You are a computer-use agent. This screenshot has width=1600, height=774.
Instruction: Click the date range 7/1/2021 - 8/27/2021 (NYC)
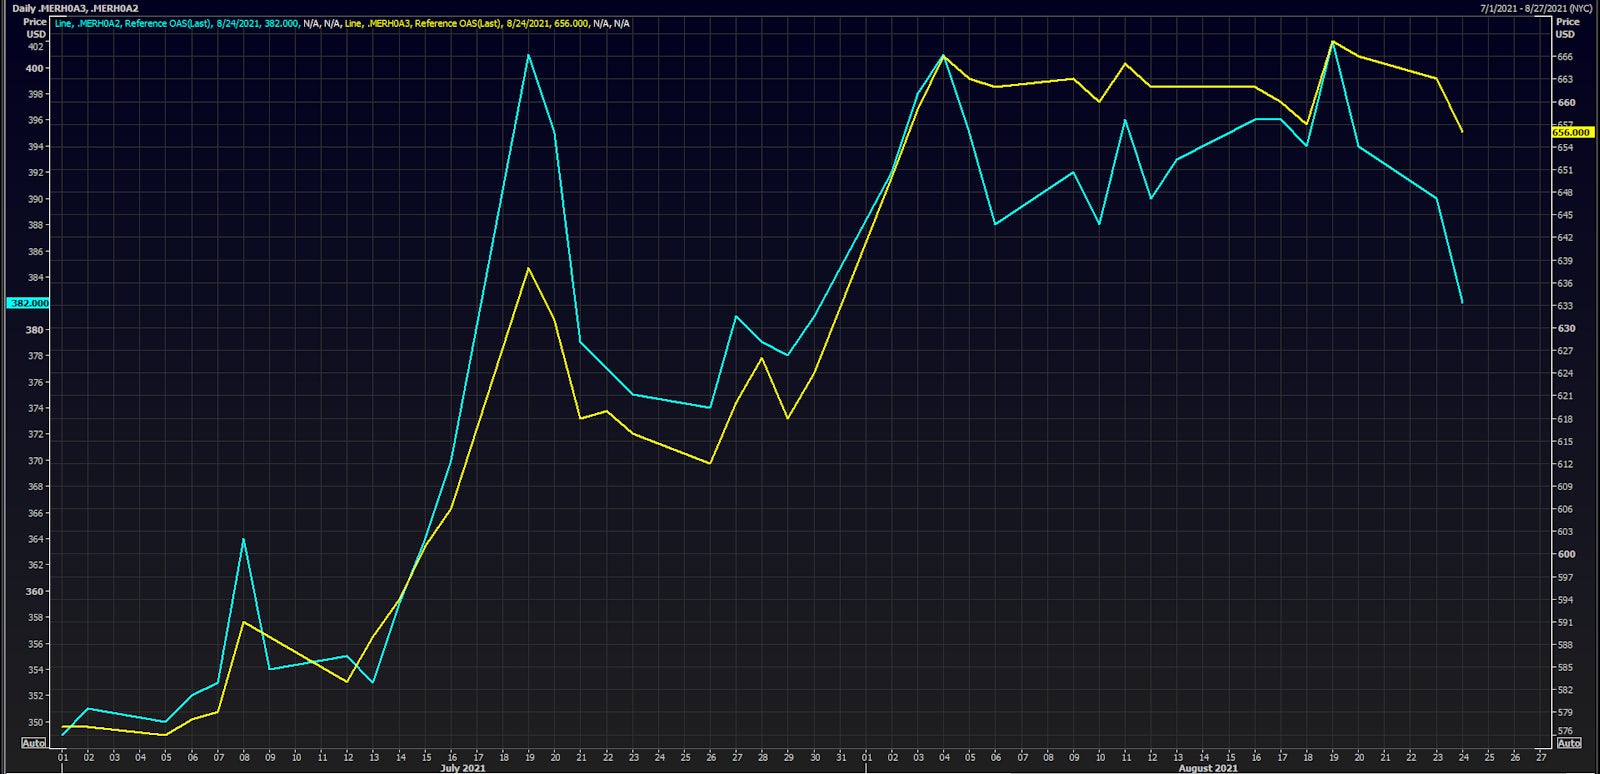coord(1536,8)
